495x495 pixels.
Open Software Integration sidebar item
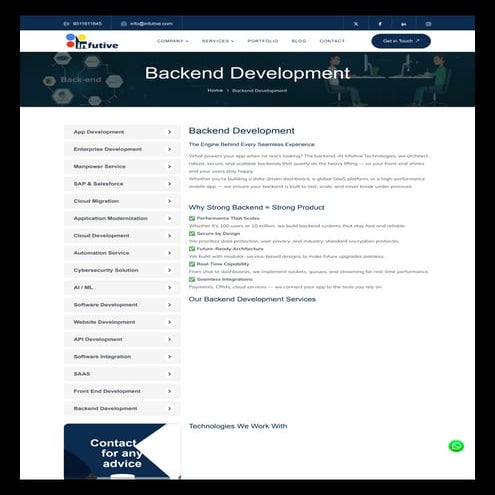tap(122, 357)
